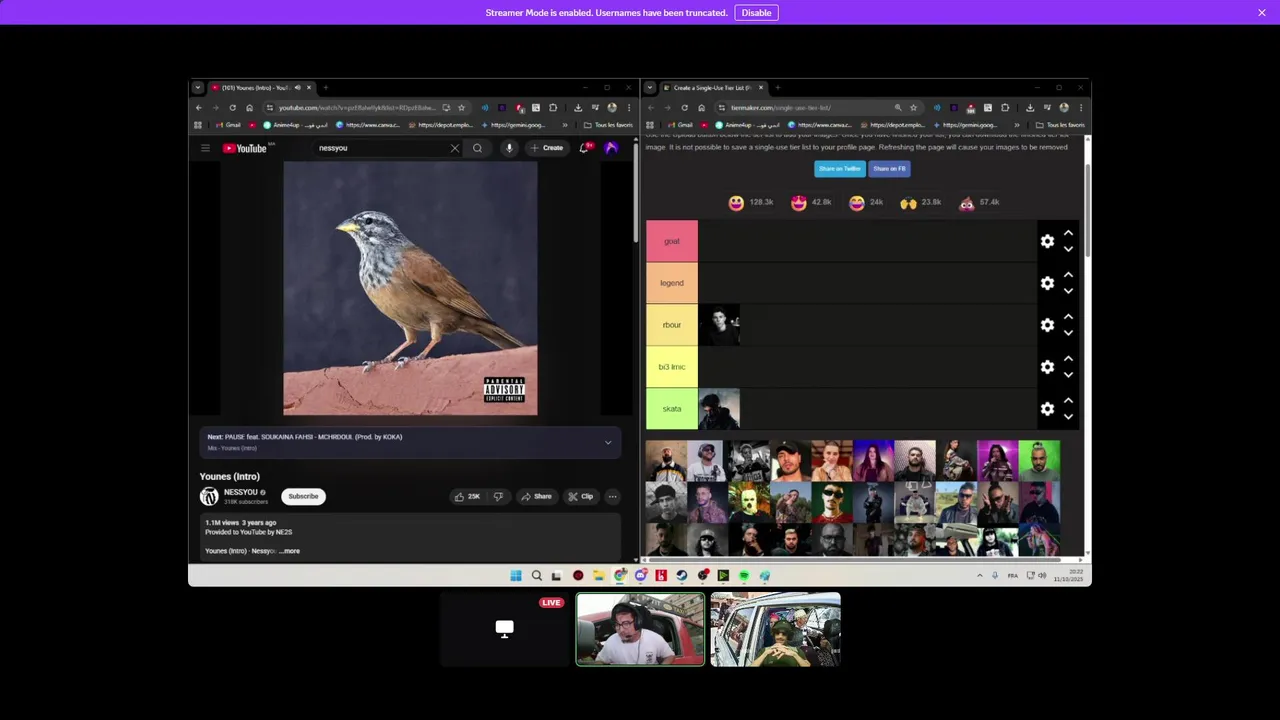Image resolution: width=1280 pixels, height=720 pixels.
Task: Select the green 'skata' tier label
Action: (672, 409)
